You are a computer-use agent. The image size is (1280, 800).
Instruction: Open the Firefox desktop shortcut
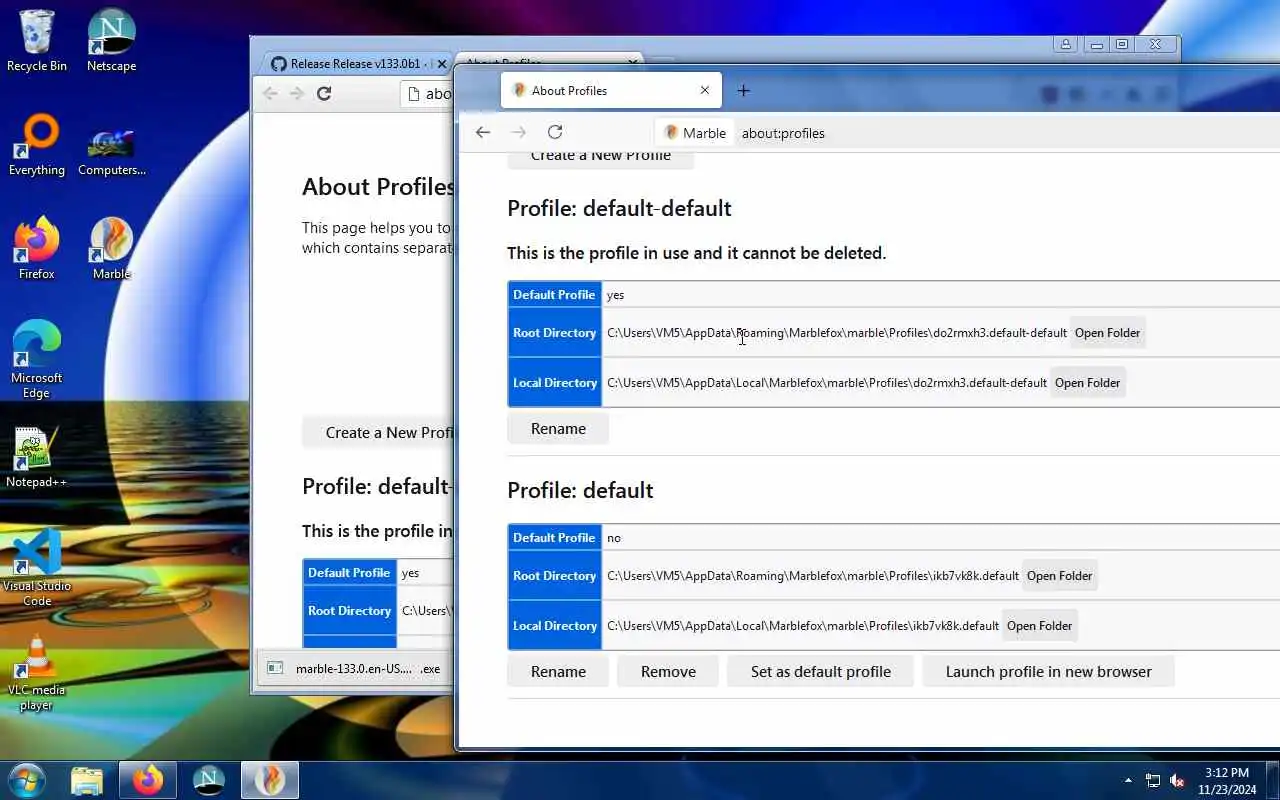coord(37,249)
